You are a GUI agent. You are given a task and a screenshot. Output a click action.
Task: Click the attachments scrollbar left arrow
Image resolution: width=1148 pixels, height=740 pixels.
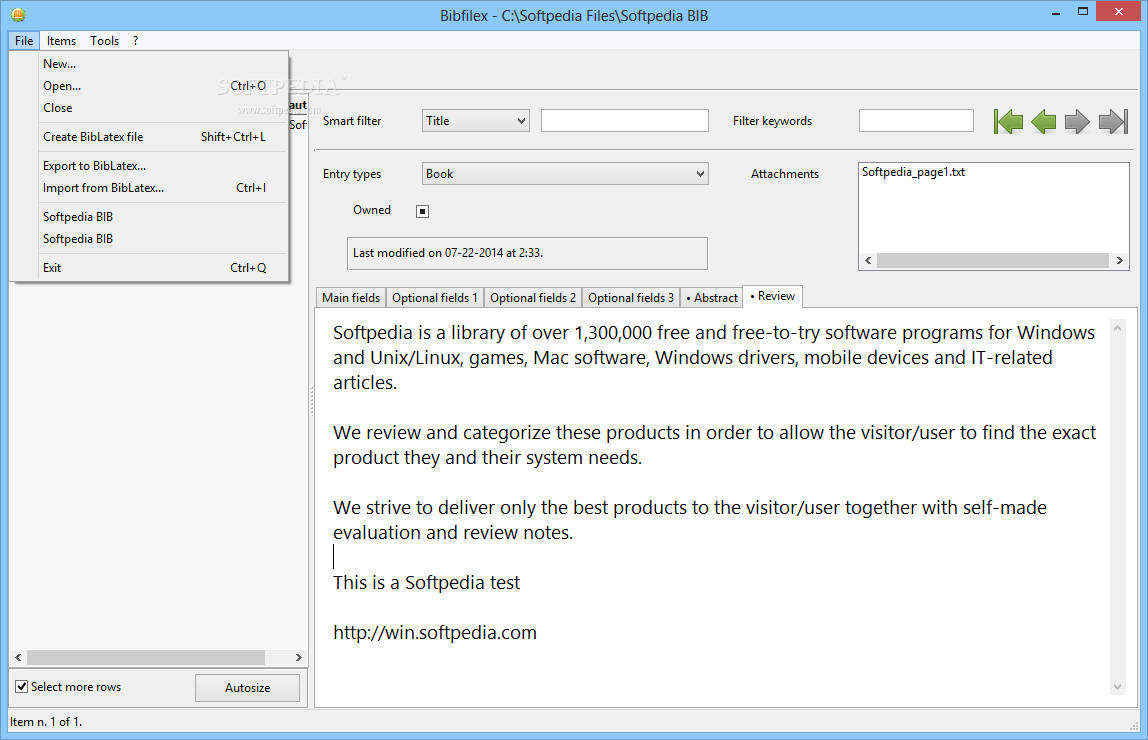pos(868,261)
